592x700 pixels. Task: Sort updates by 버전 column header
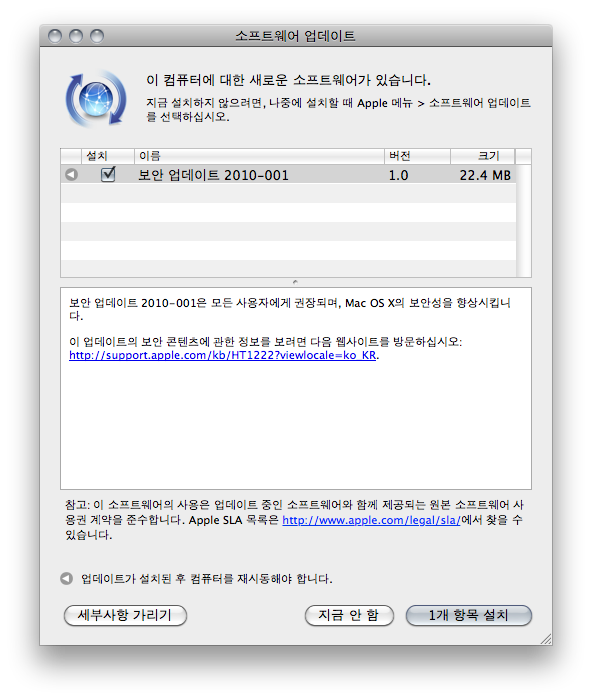pyautogui.click(x=417, y=156)
